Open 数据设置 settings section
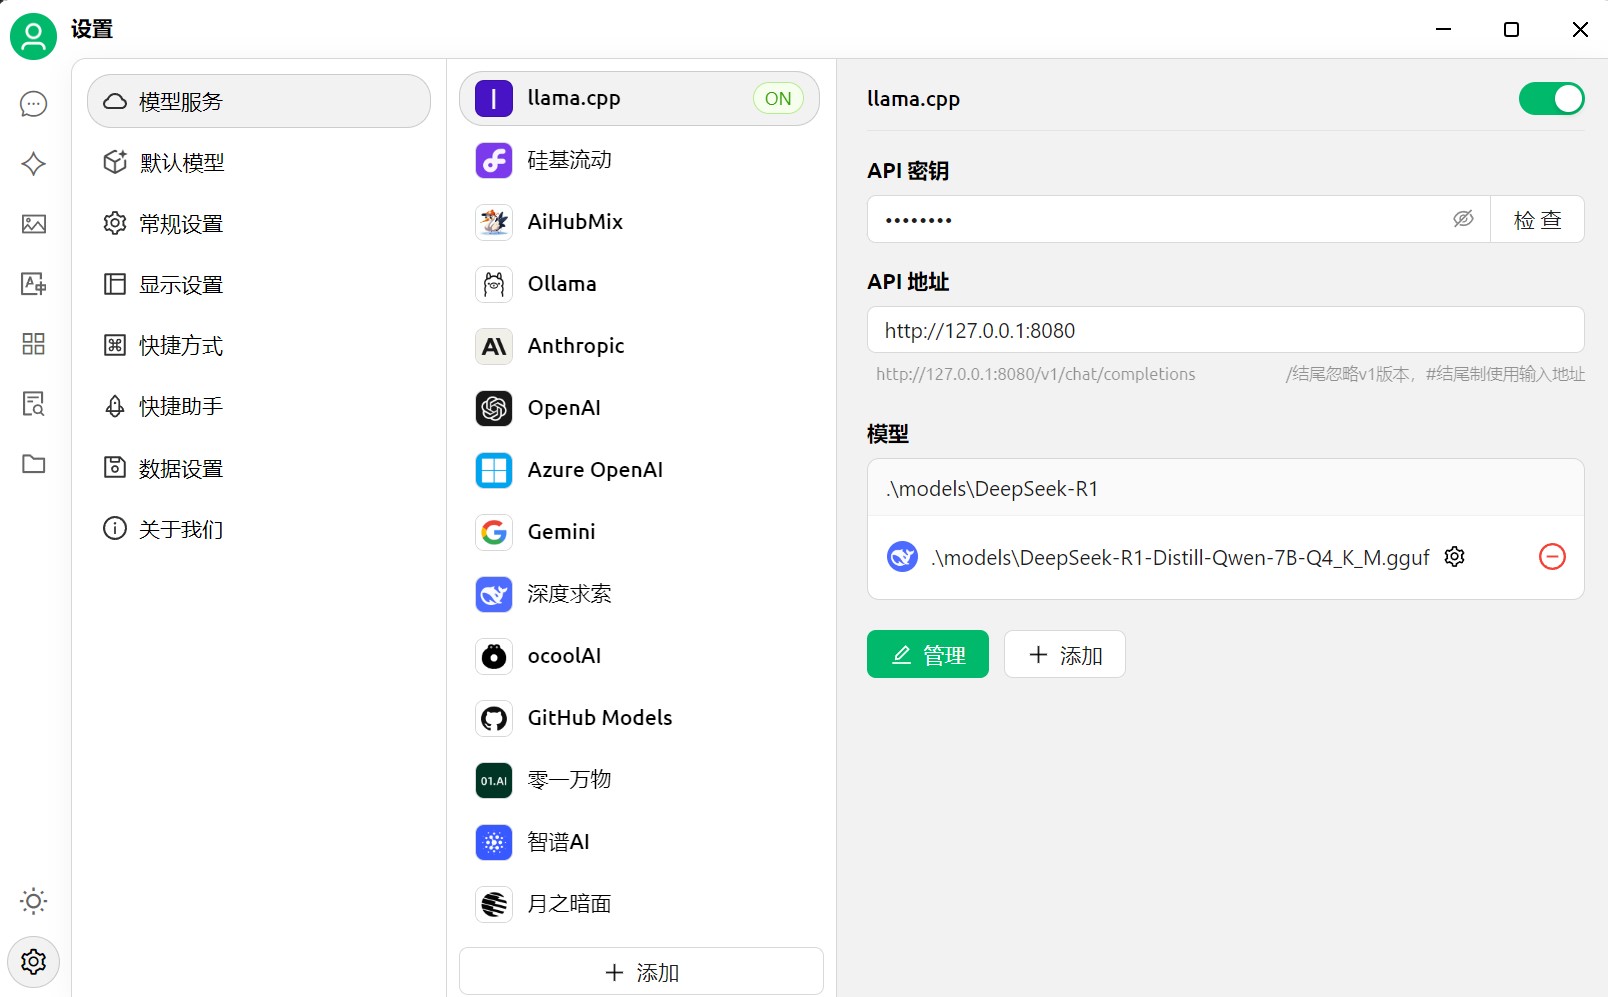Viewport: 1608px width, 997px height. (x=259, y=468)
